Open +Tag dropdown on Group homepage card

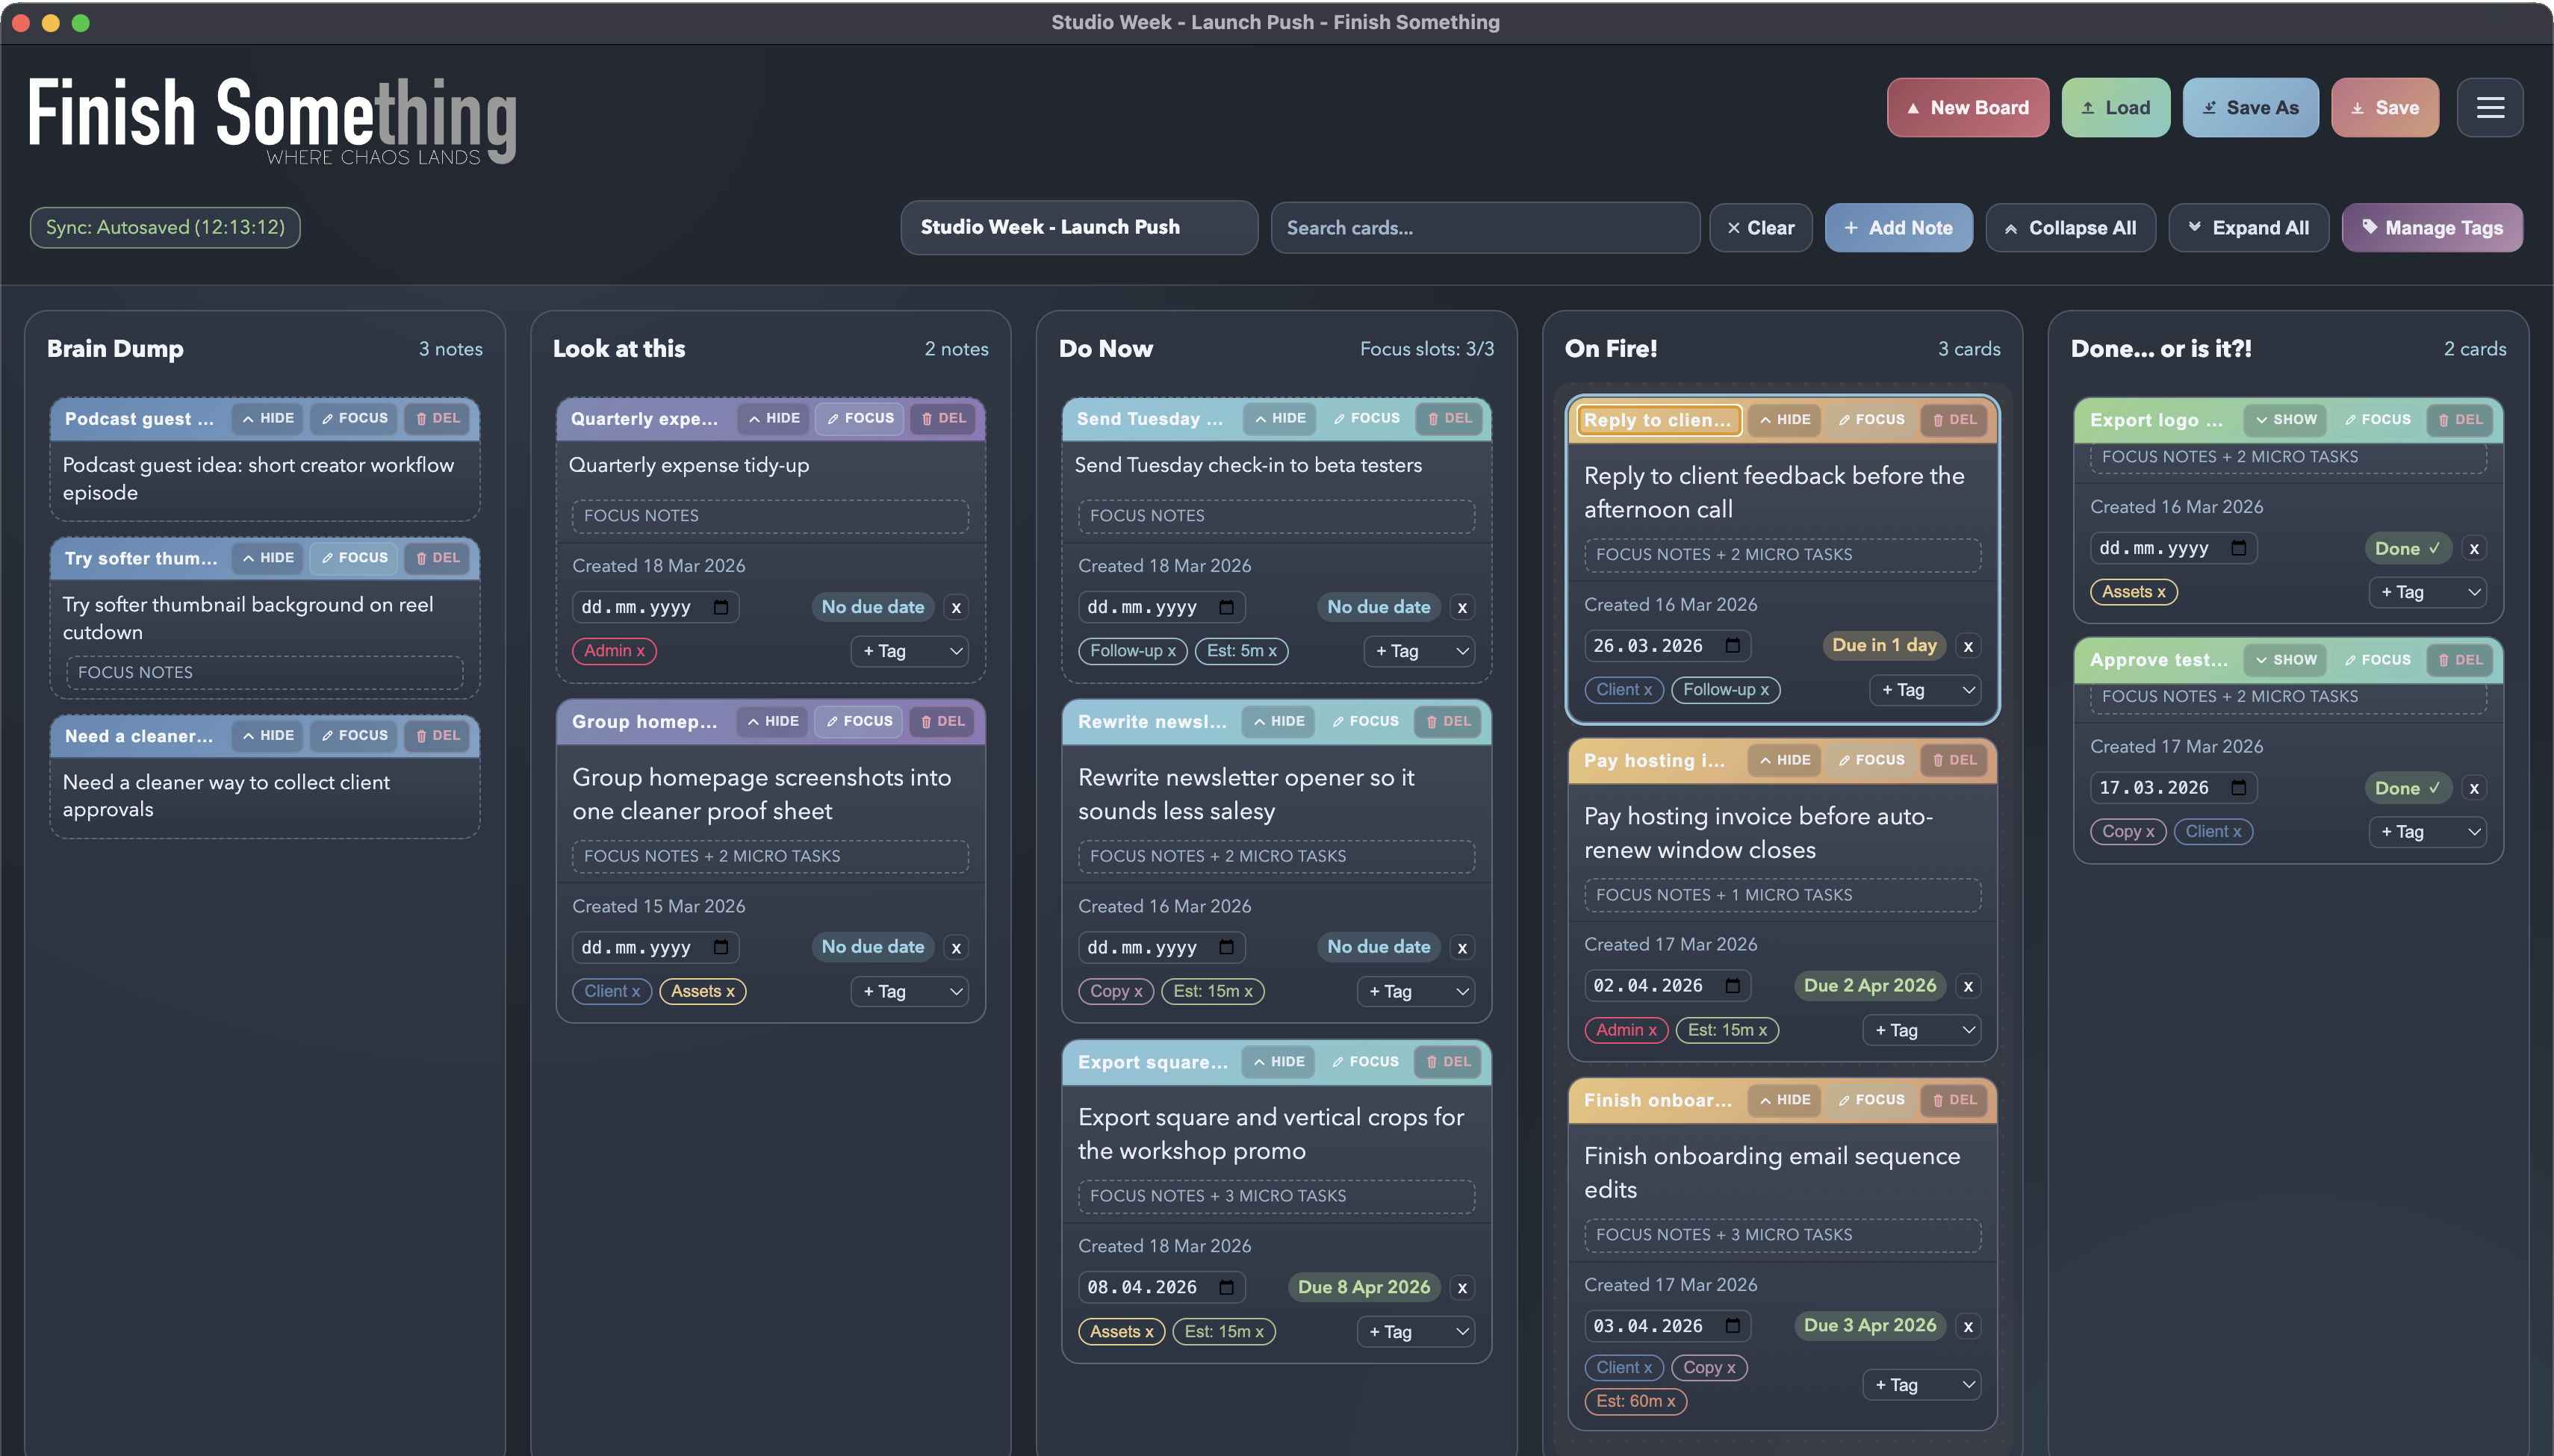[910, 991]
